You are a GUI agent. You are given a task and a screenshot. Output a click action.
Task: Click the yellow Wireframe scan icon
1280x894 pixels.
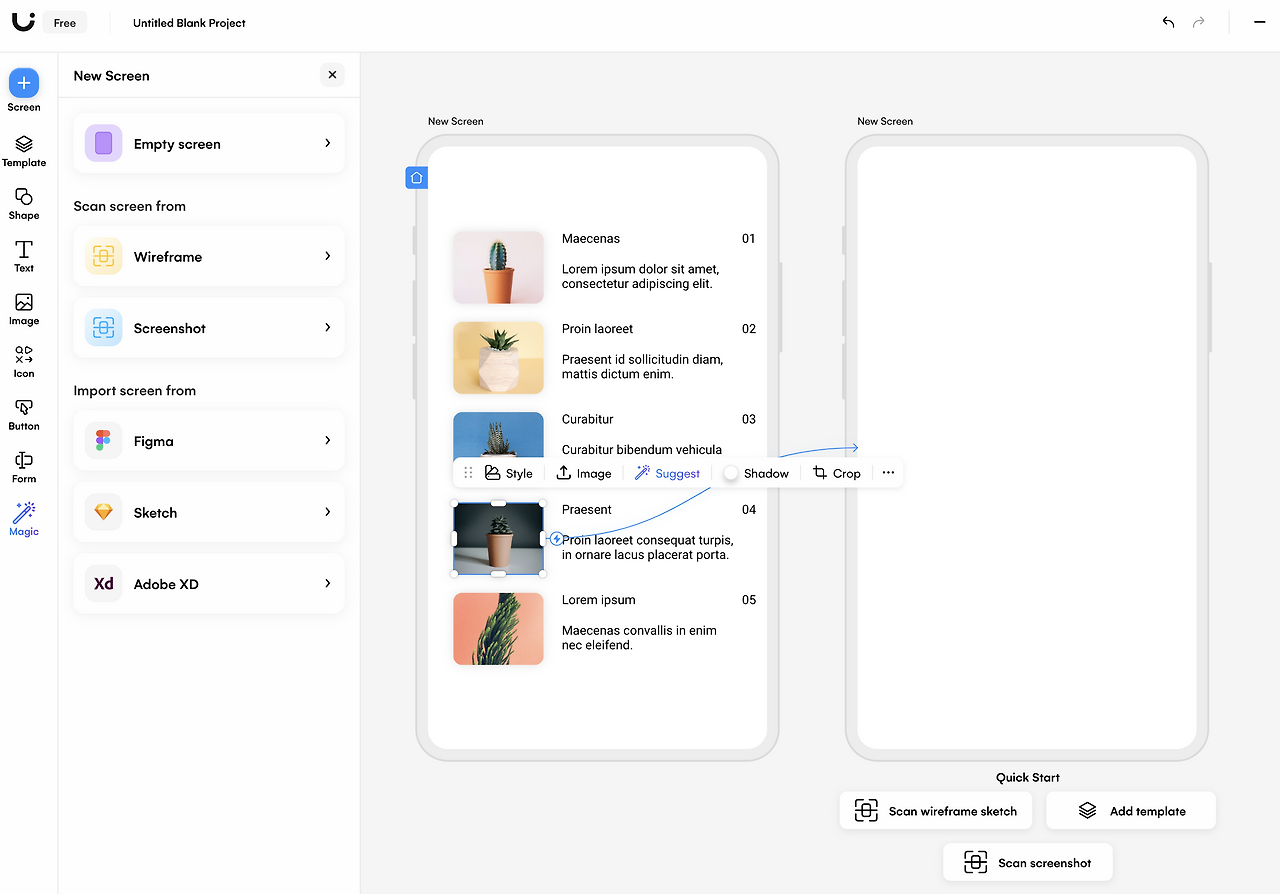coord(104,256)
